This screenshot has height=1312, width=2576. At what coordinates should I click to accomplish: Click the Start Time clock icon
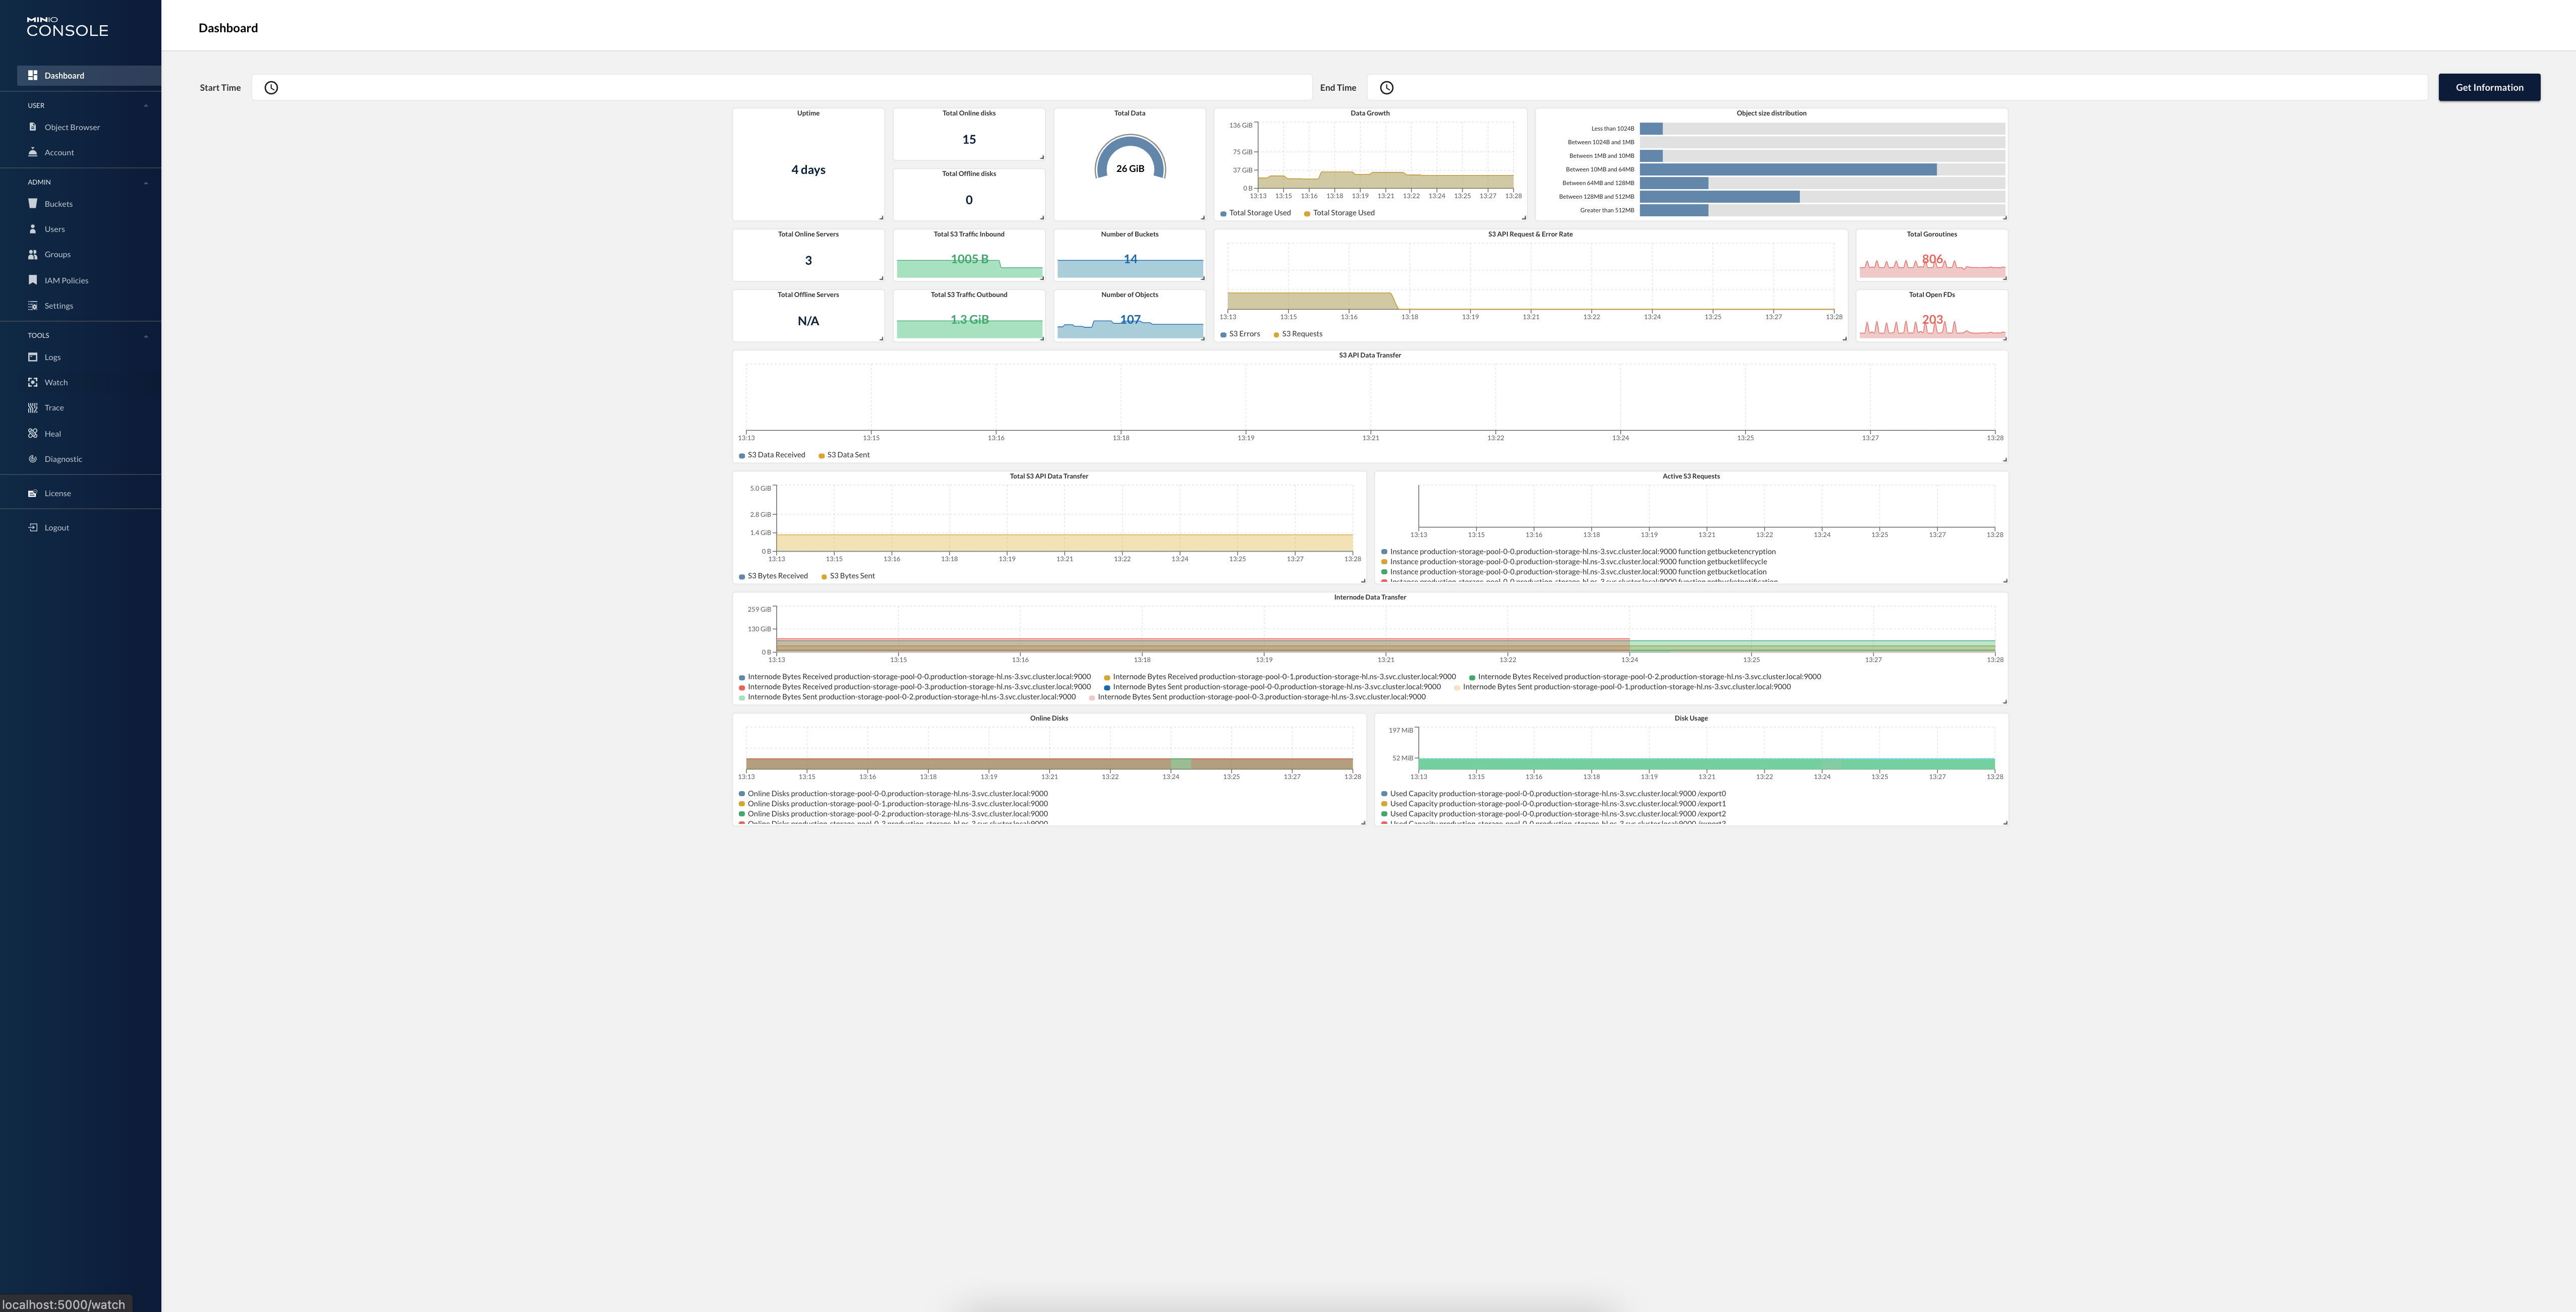click(x=271, y=88)
